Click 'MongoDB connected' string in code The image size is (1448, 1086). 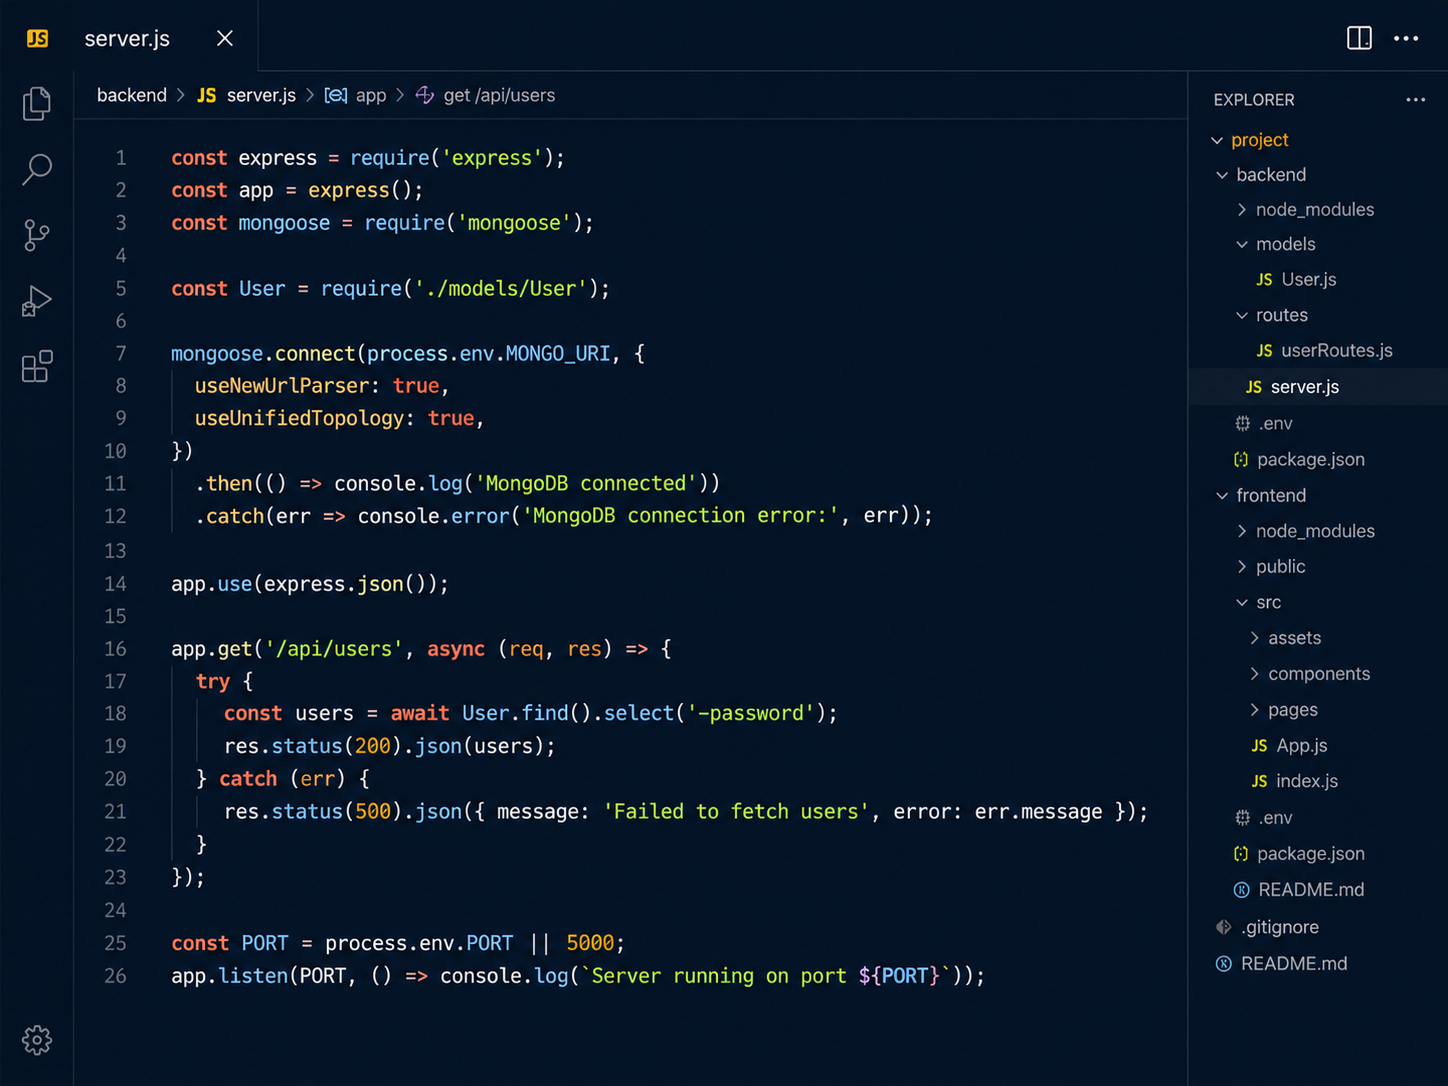(587, 484)
